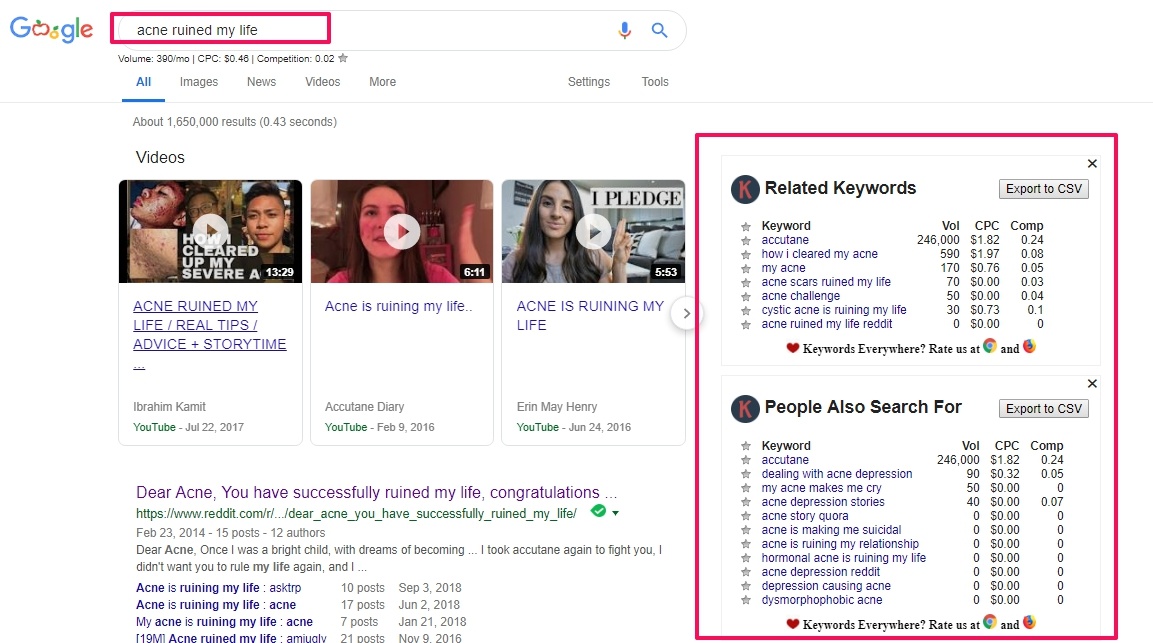Open 'Acne is ruining my life..' video link
1153x643 pixels.
pos(399,306)
